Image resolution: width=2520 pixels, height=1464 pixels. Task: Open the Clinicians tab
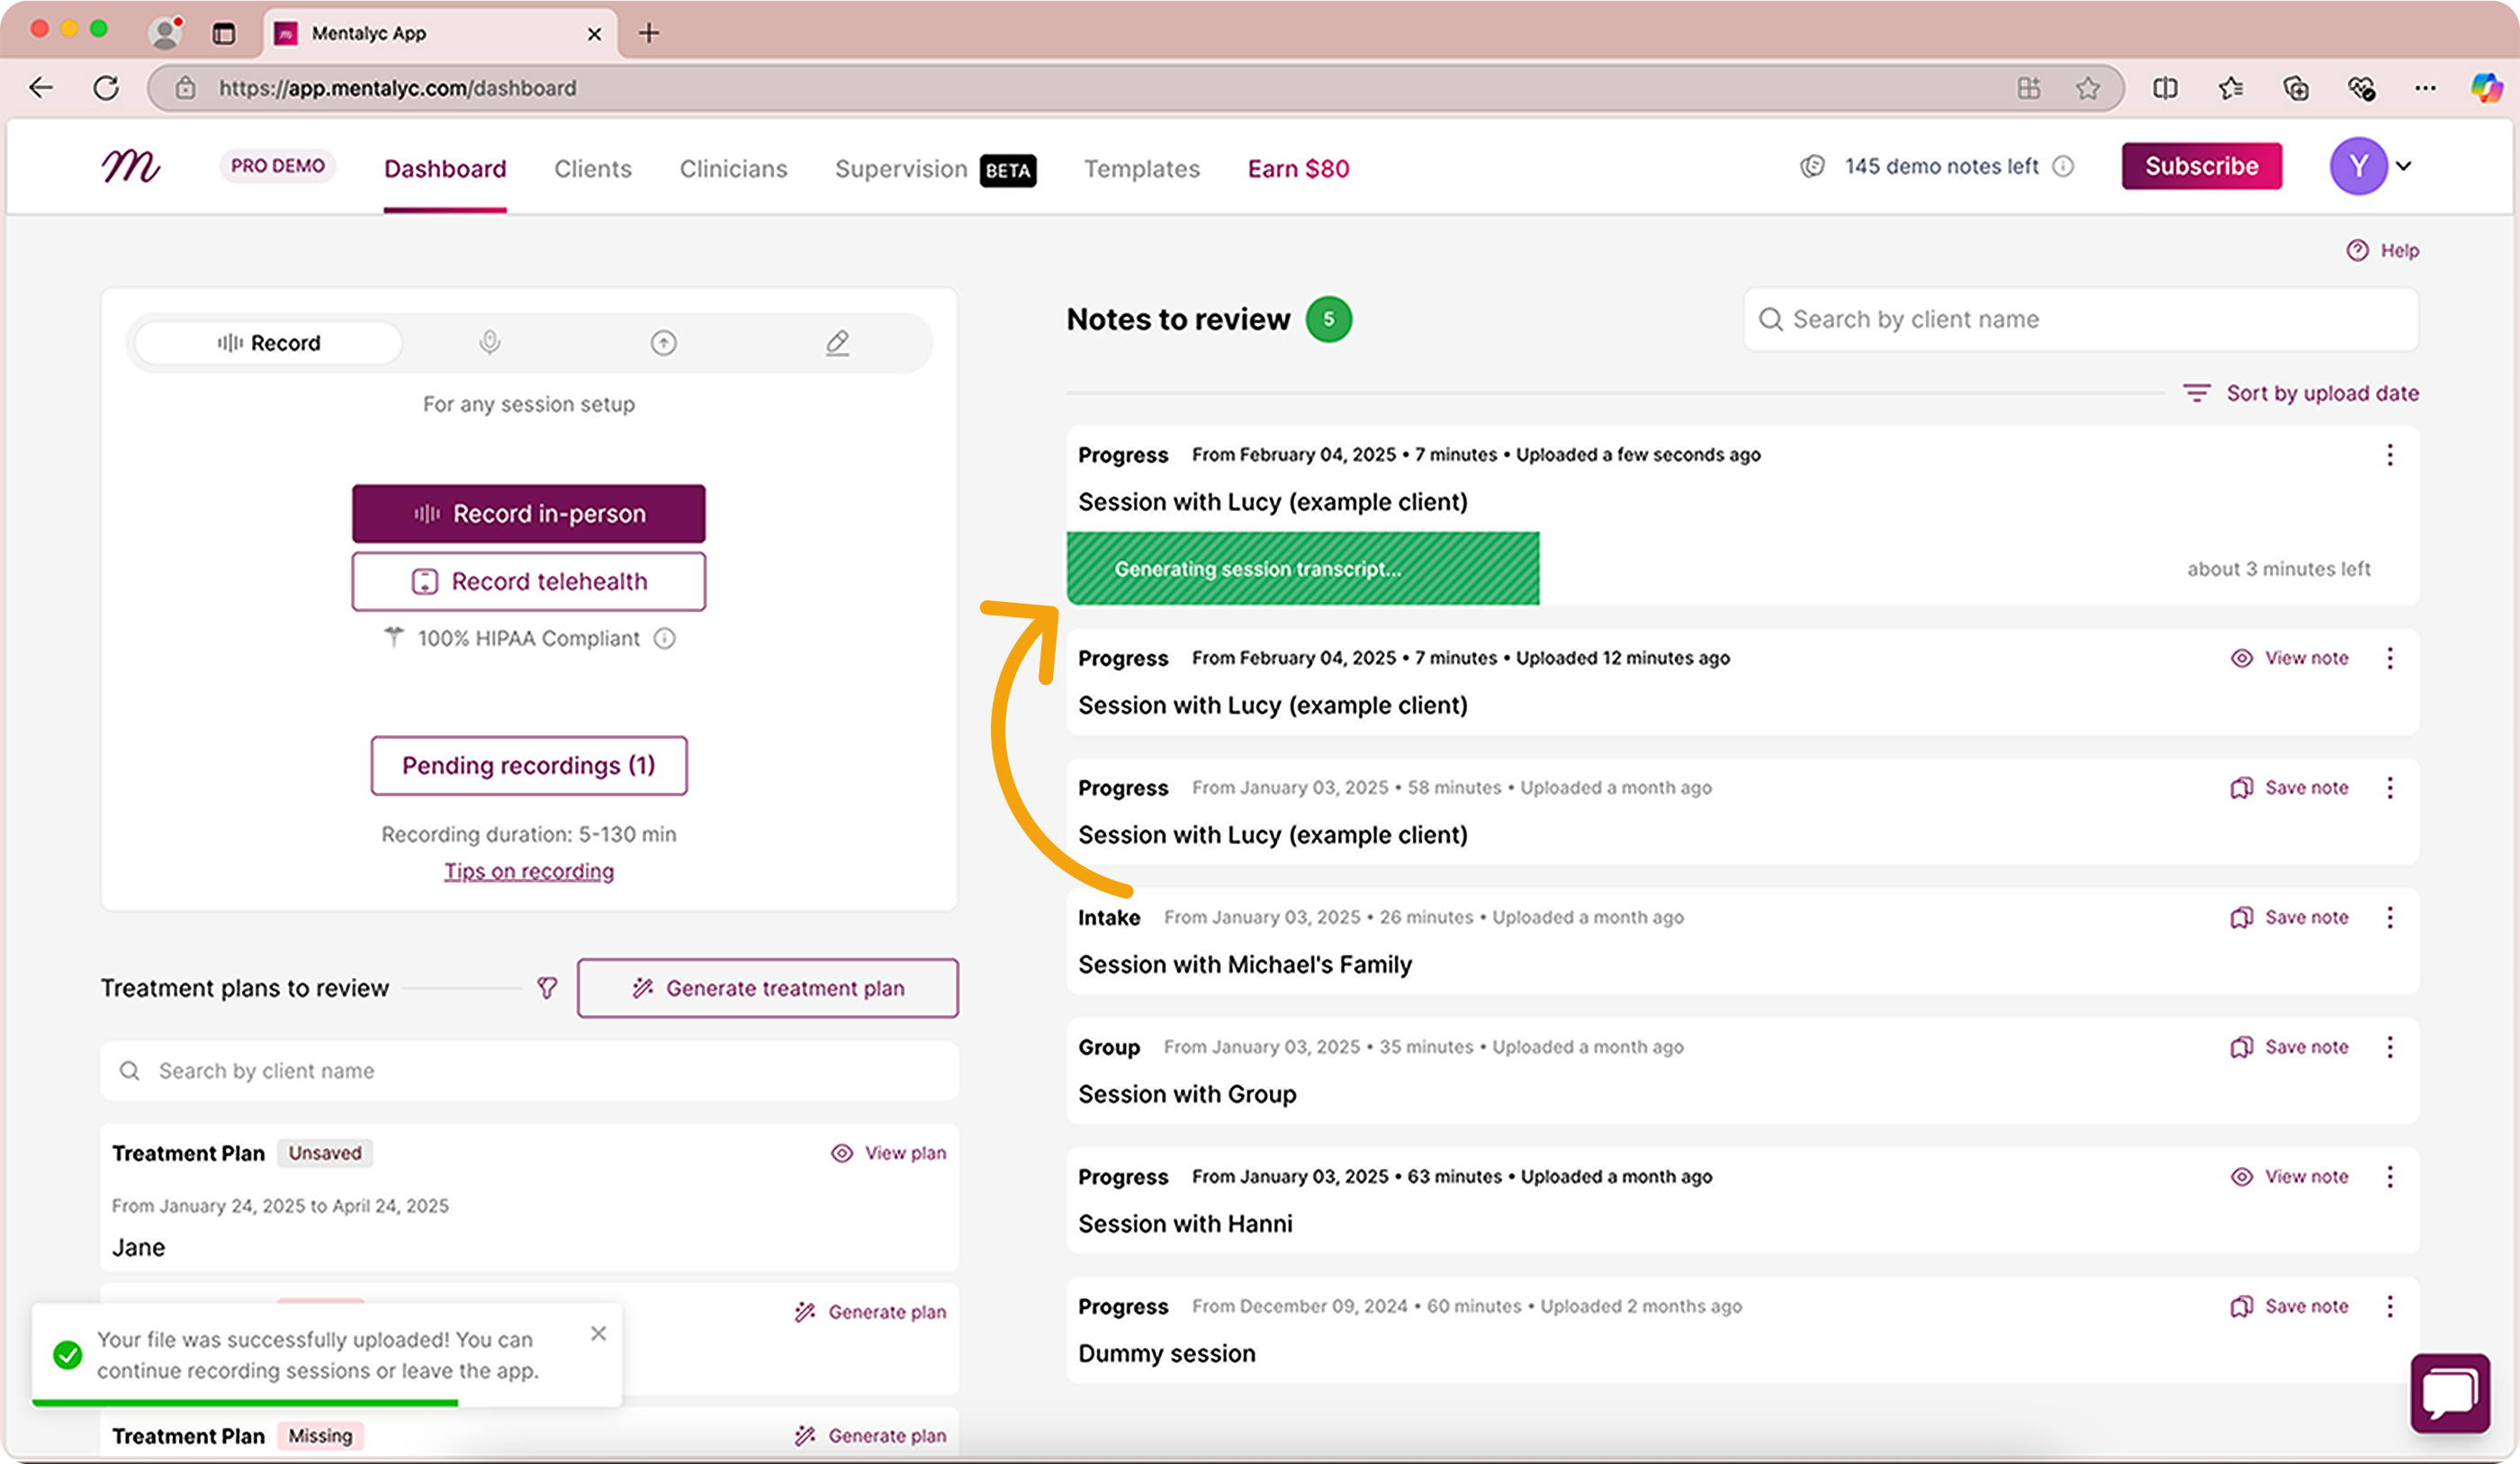(x=733, y=169)
